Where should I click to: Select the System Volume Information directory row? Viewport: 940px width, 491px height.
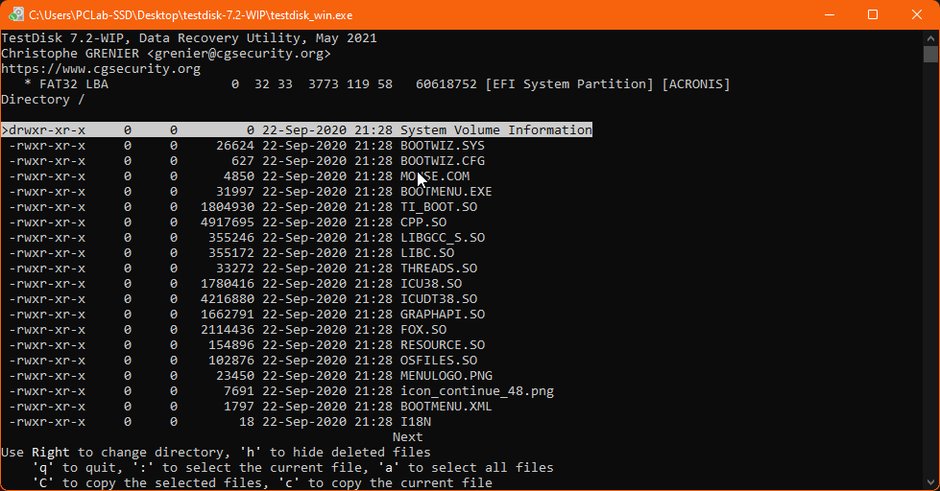click(297, 130)
